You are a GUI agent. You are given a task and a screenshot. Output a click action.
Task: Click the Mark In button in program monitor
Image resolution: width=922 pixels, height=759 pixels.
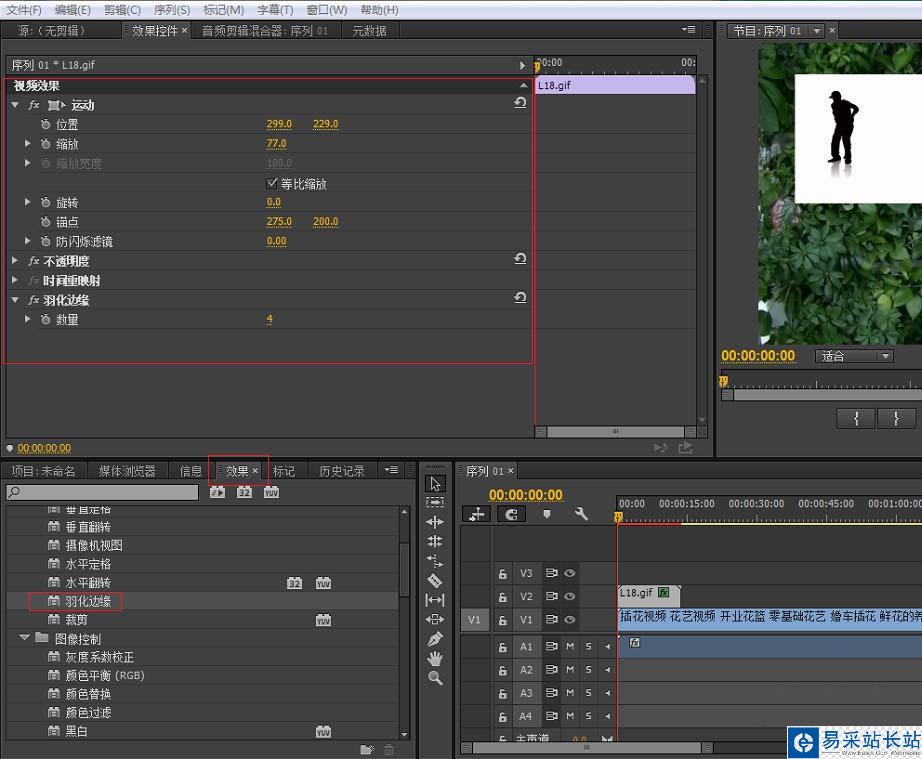click(x=856, y=419)
